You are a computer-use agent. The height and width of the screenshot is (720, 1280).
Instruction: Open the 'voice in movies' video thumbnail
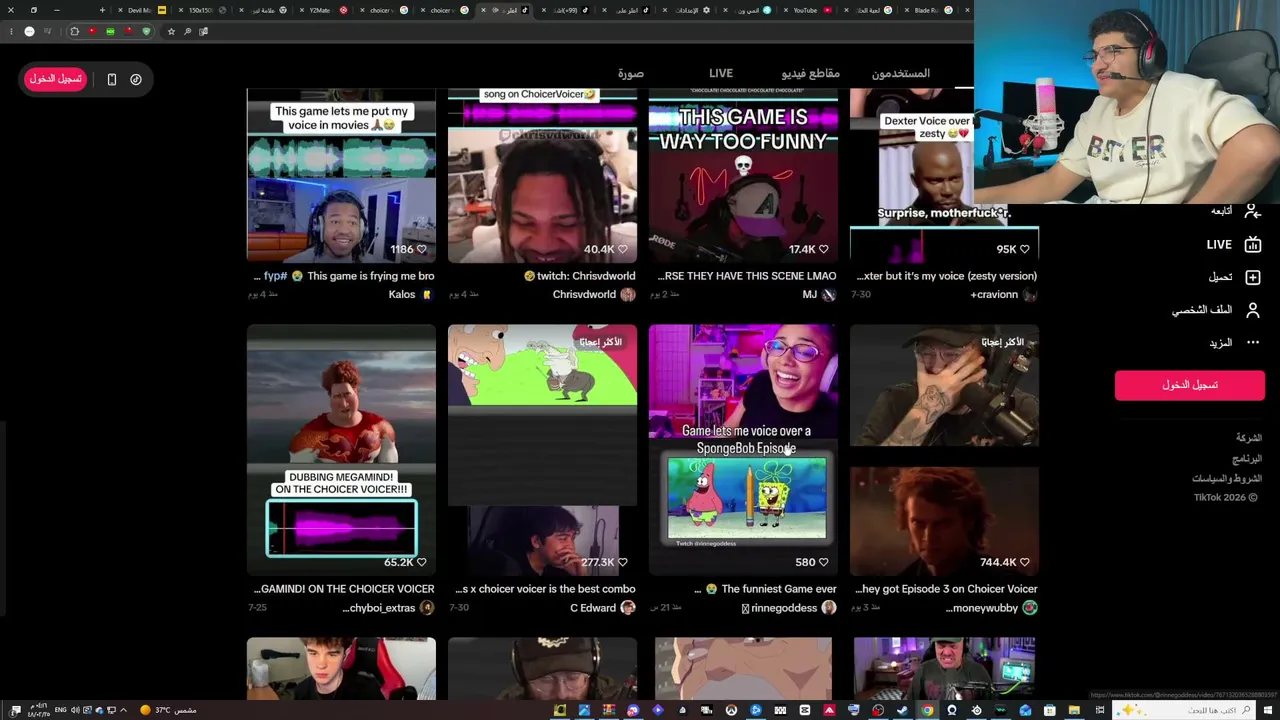[341, 176]
